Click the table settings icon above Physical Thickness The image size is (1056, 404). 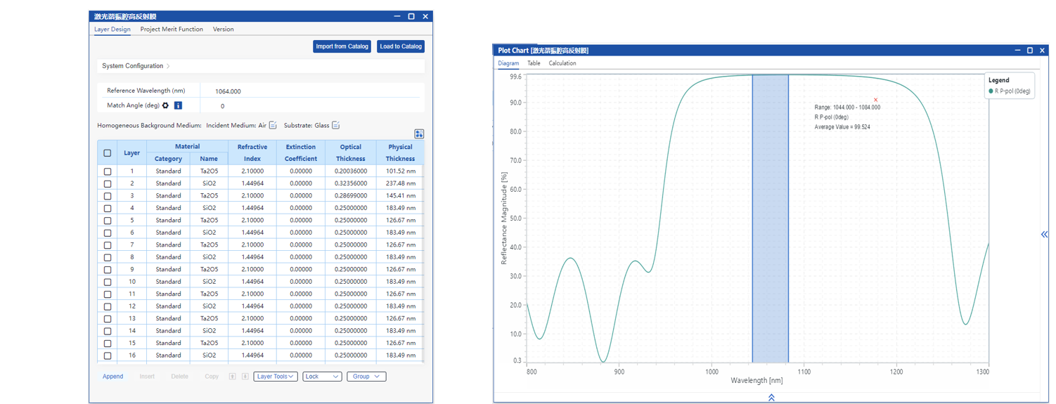pyautogui.click(x=419, y=134)
